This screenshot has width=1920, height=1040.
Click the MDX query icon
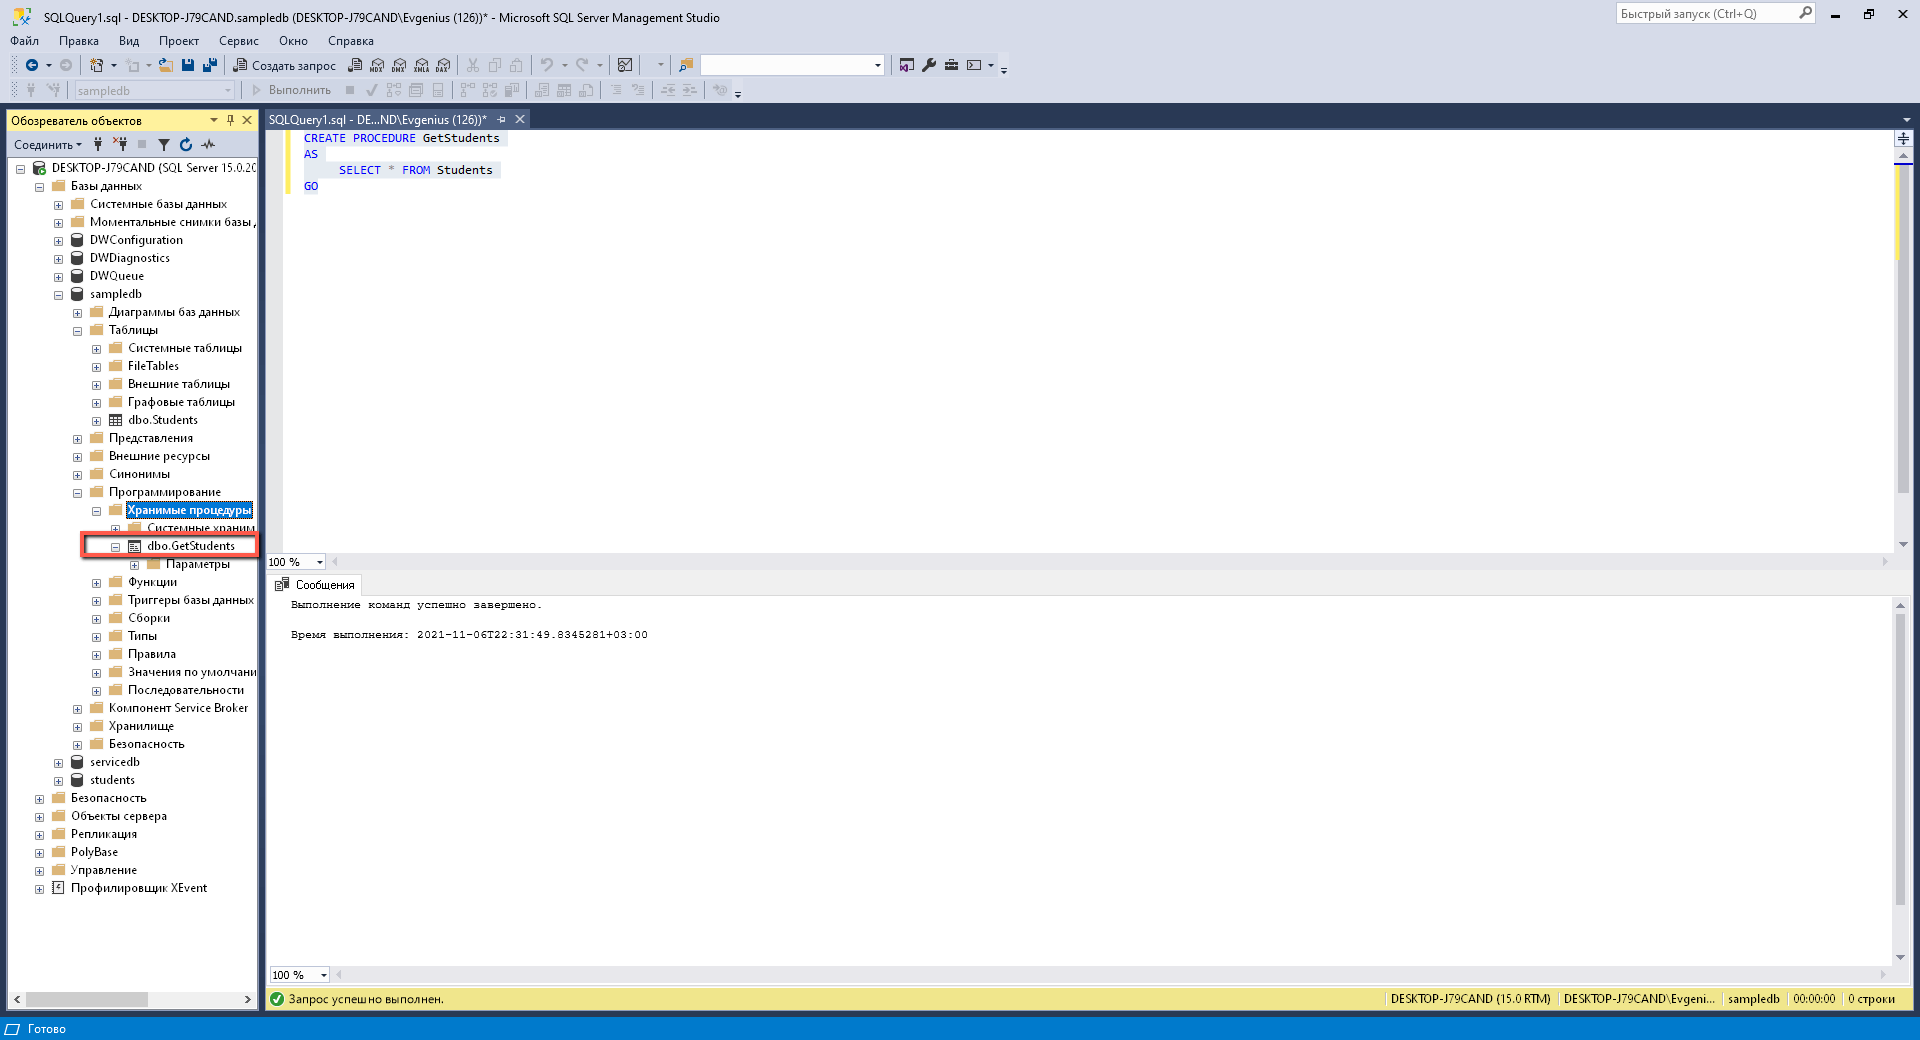[x=377, y=65]
